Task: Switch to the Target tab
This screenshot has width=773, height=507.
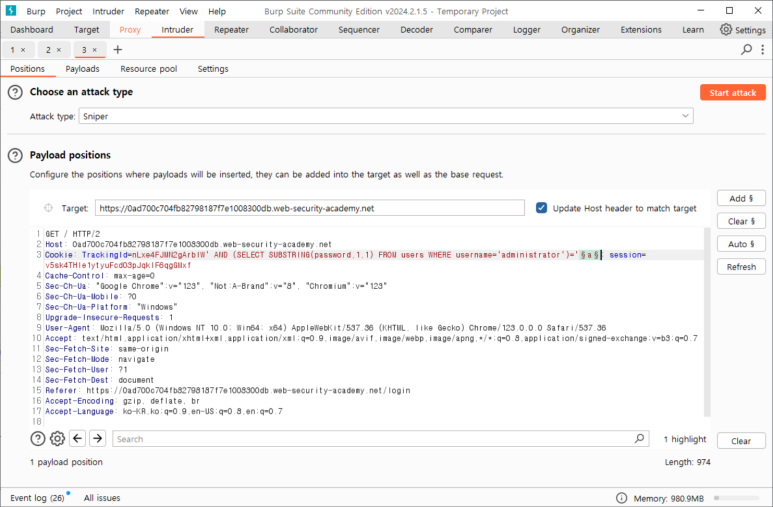Action: click(x=86, y=30)
